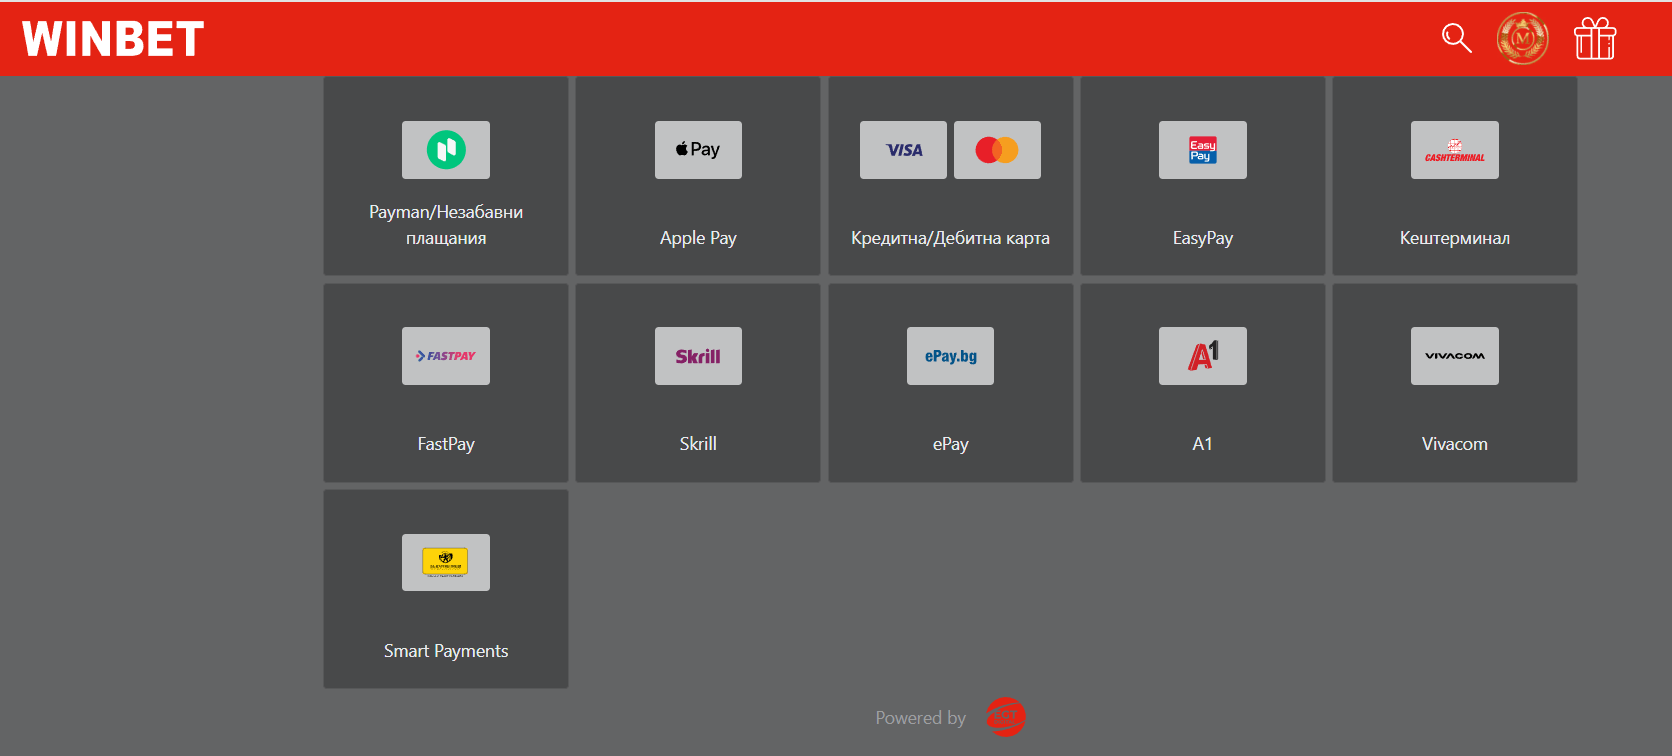Choose Payman/Незабавни плащания payment label
Viewport: 1672px width, 756px height.
tap(446, 225)
